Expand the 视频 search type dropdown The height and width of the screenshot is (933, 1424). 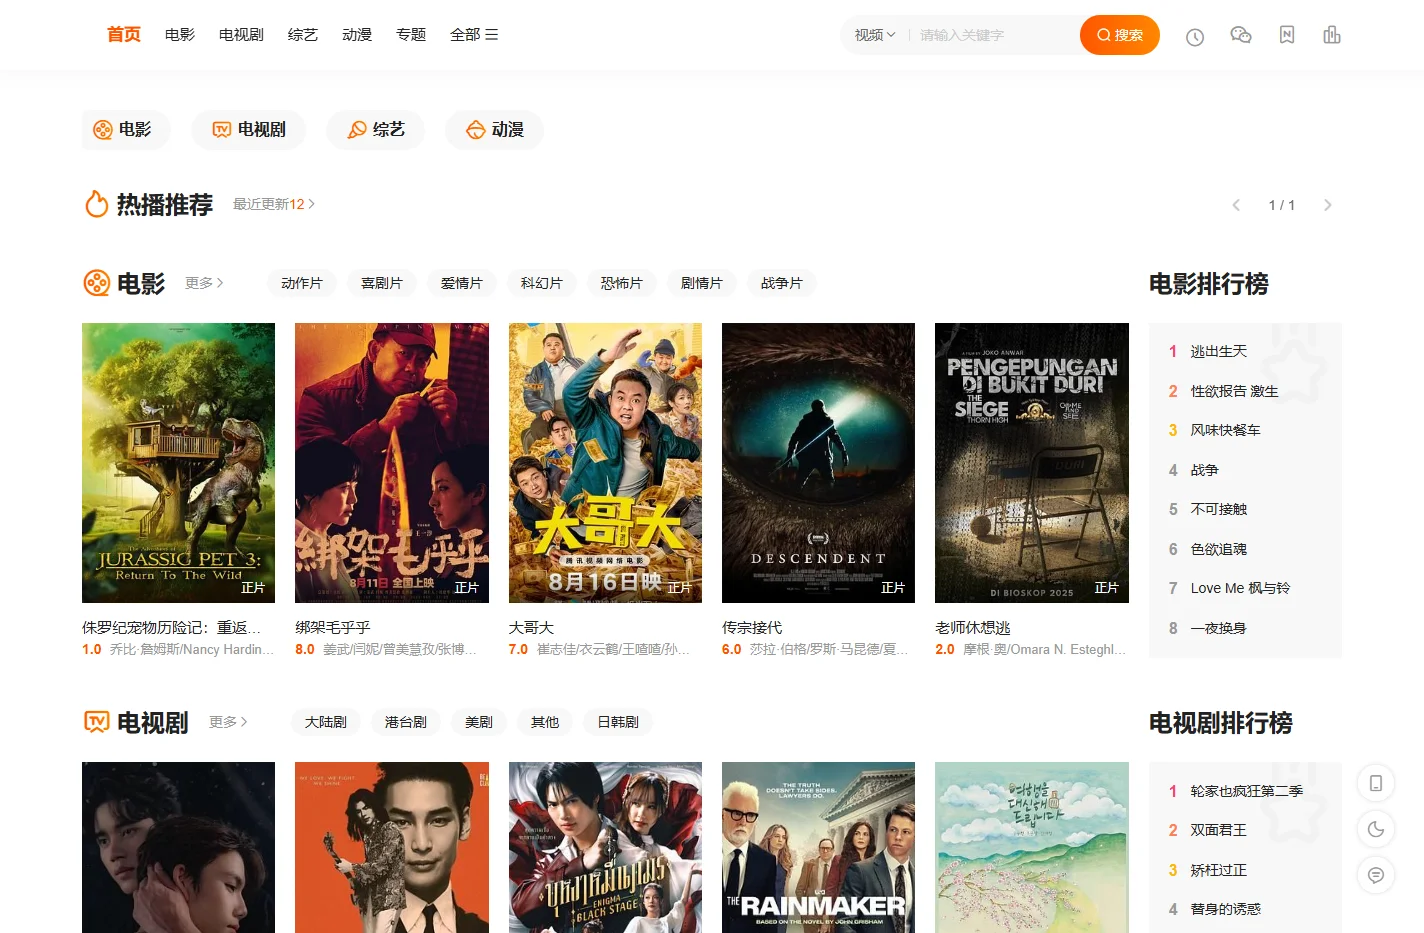click(875, 35)
